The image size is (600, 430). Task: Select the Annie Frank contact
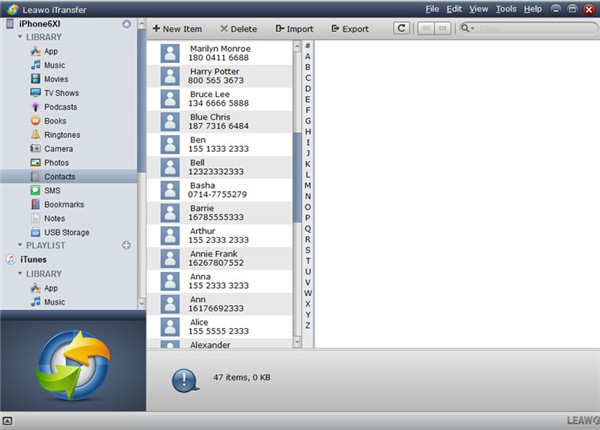click(220, 258)
